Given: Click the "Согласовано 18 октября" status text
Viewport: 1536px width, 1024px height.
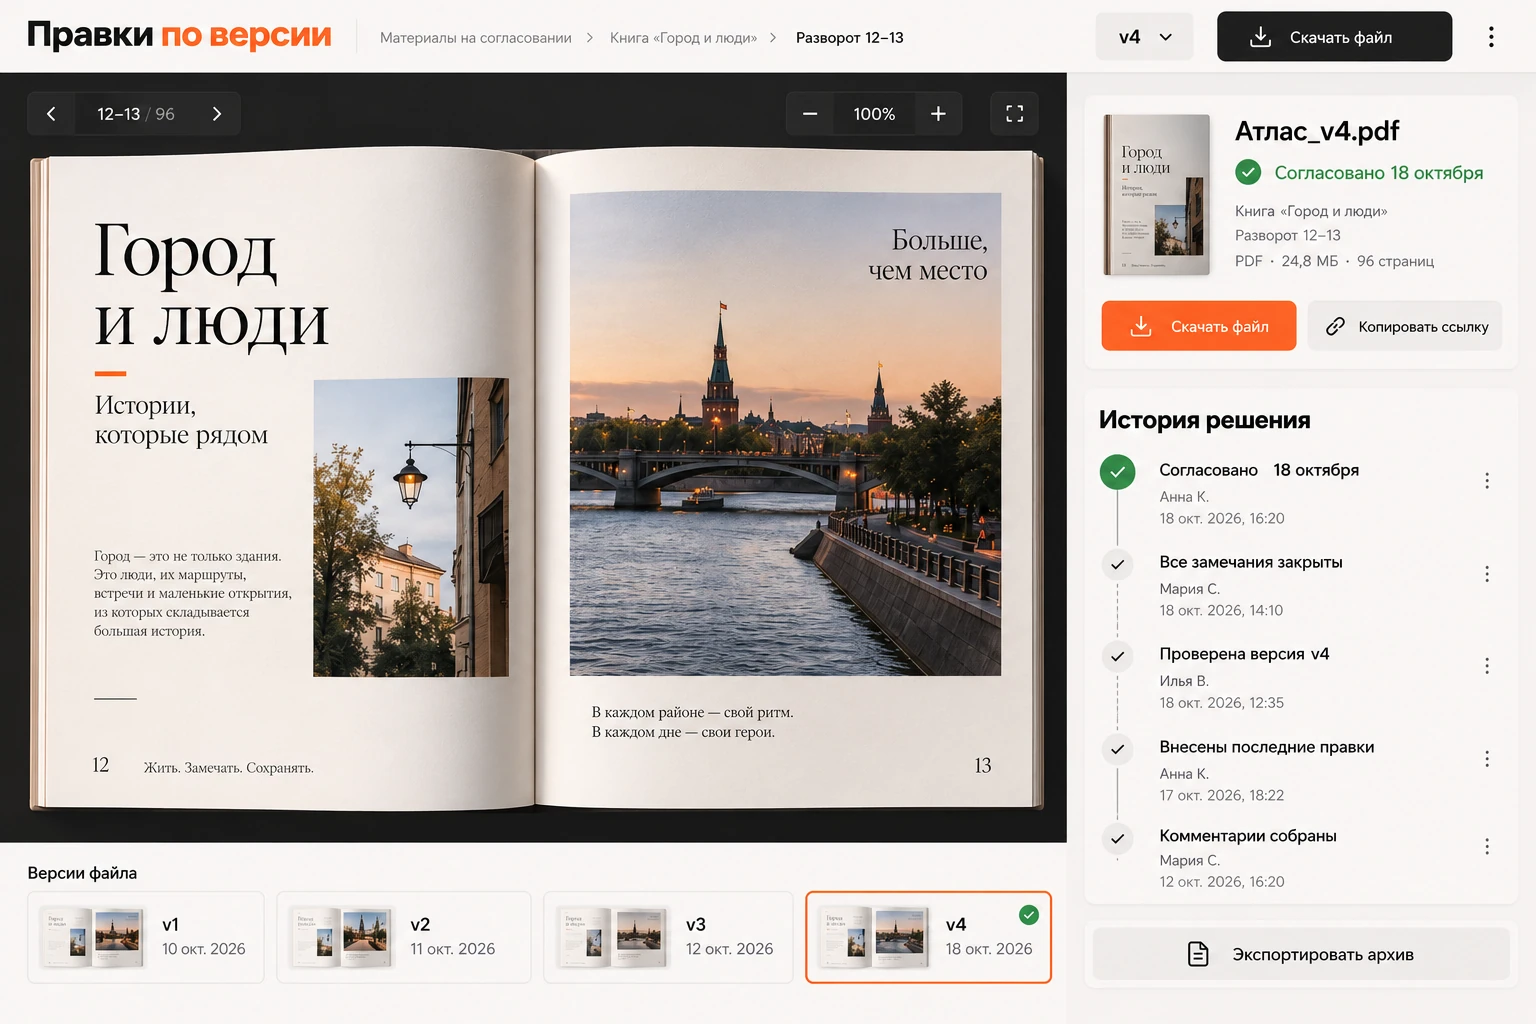Looking at the screenshot, I should [x=1379, y=173].
